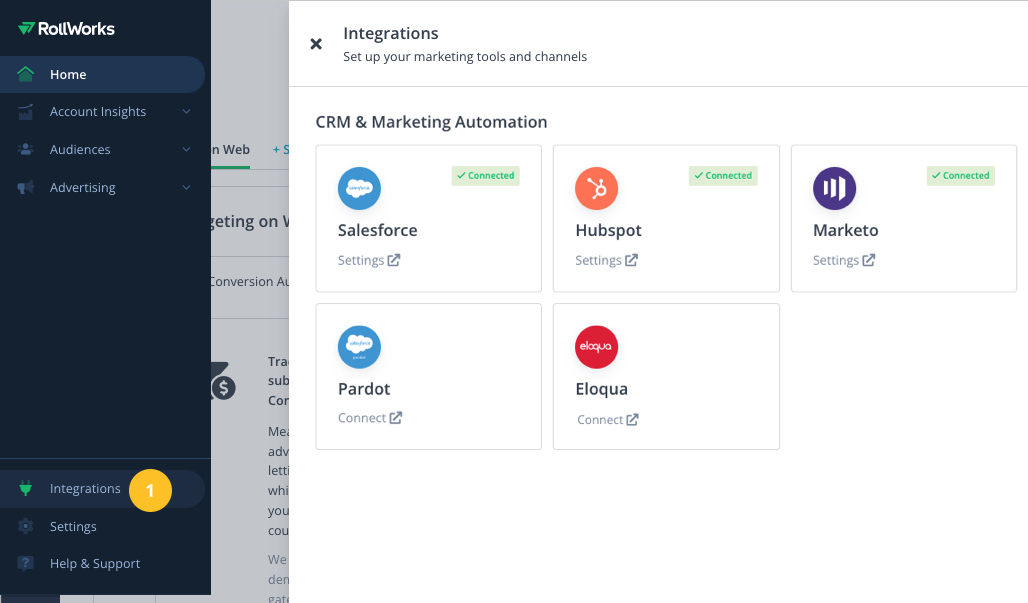1028x603 pixels.
Task: Open the Home menu item
Action: [102, 75]
